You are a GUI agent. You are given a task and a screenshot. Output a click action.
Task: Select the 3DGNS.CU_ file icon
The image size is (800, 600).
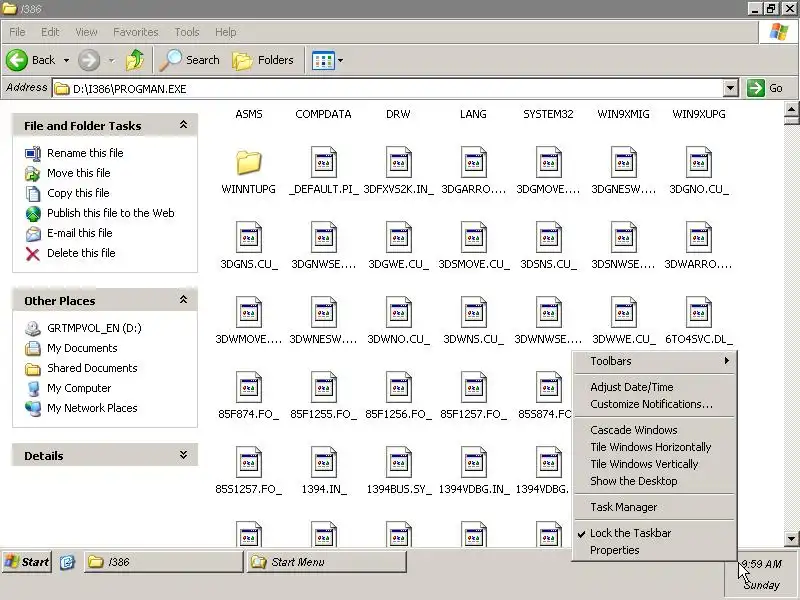pyautogui.click(x=248, y=237)
